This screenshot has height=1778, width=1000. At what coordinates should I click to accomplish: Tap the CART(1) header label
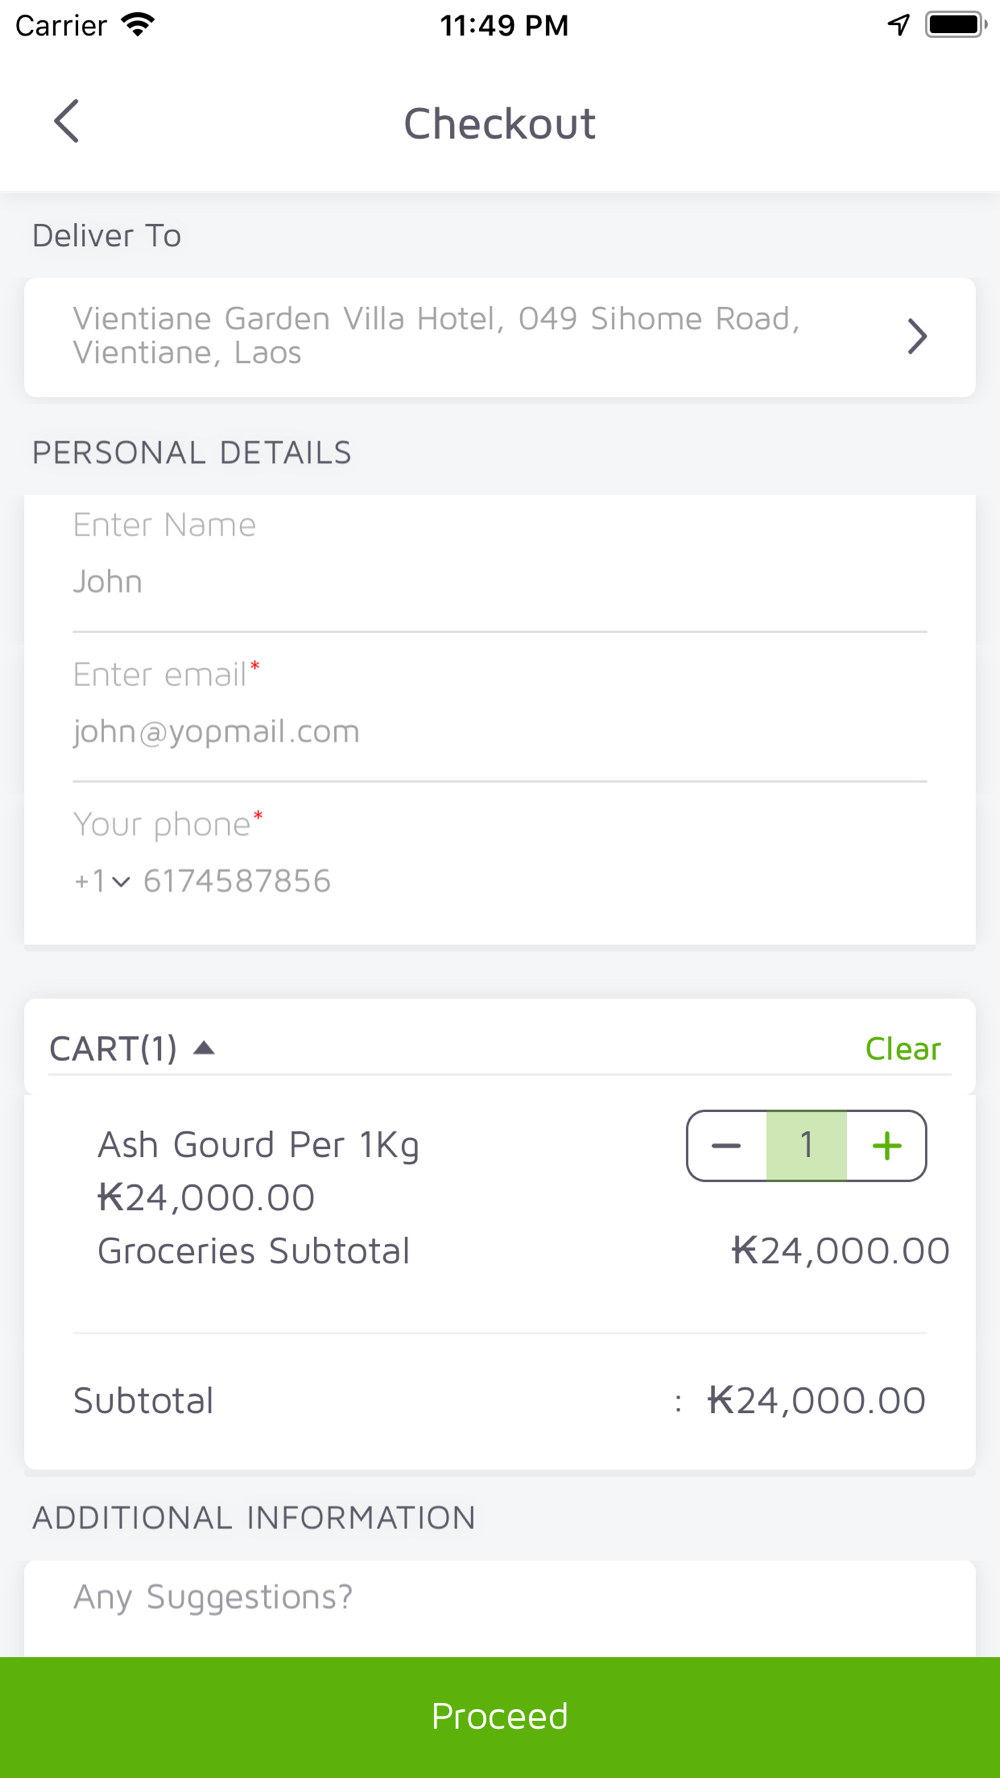113,1048
